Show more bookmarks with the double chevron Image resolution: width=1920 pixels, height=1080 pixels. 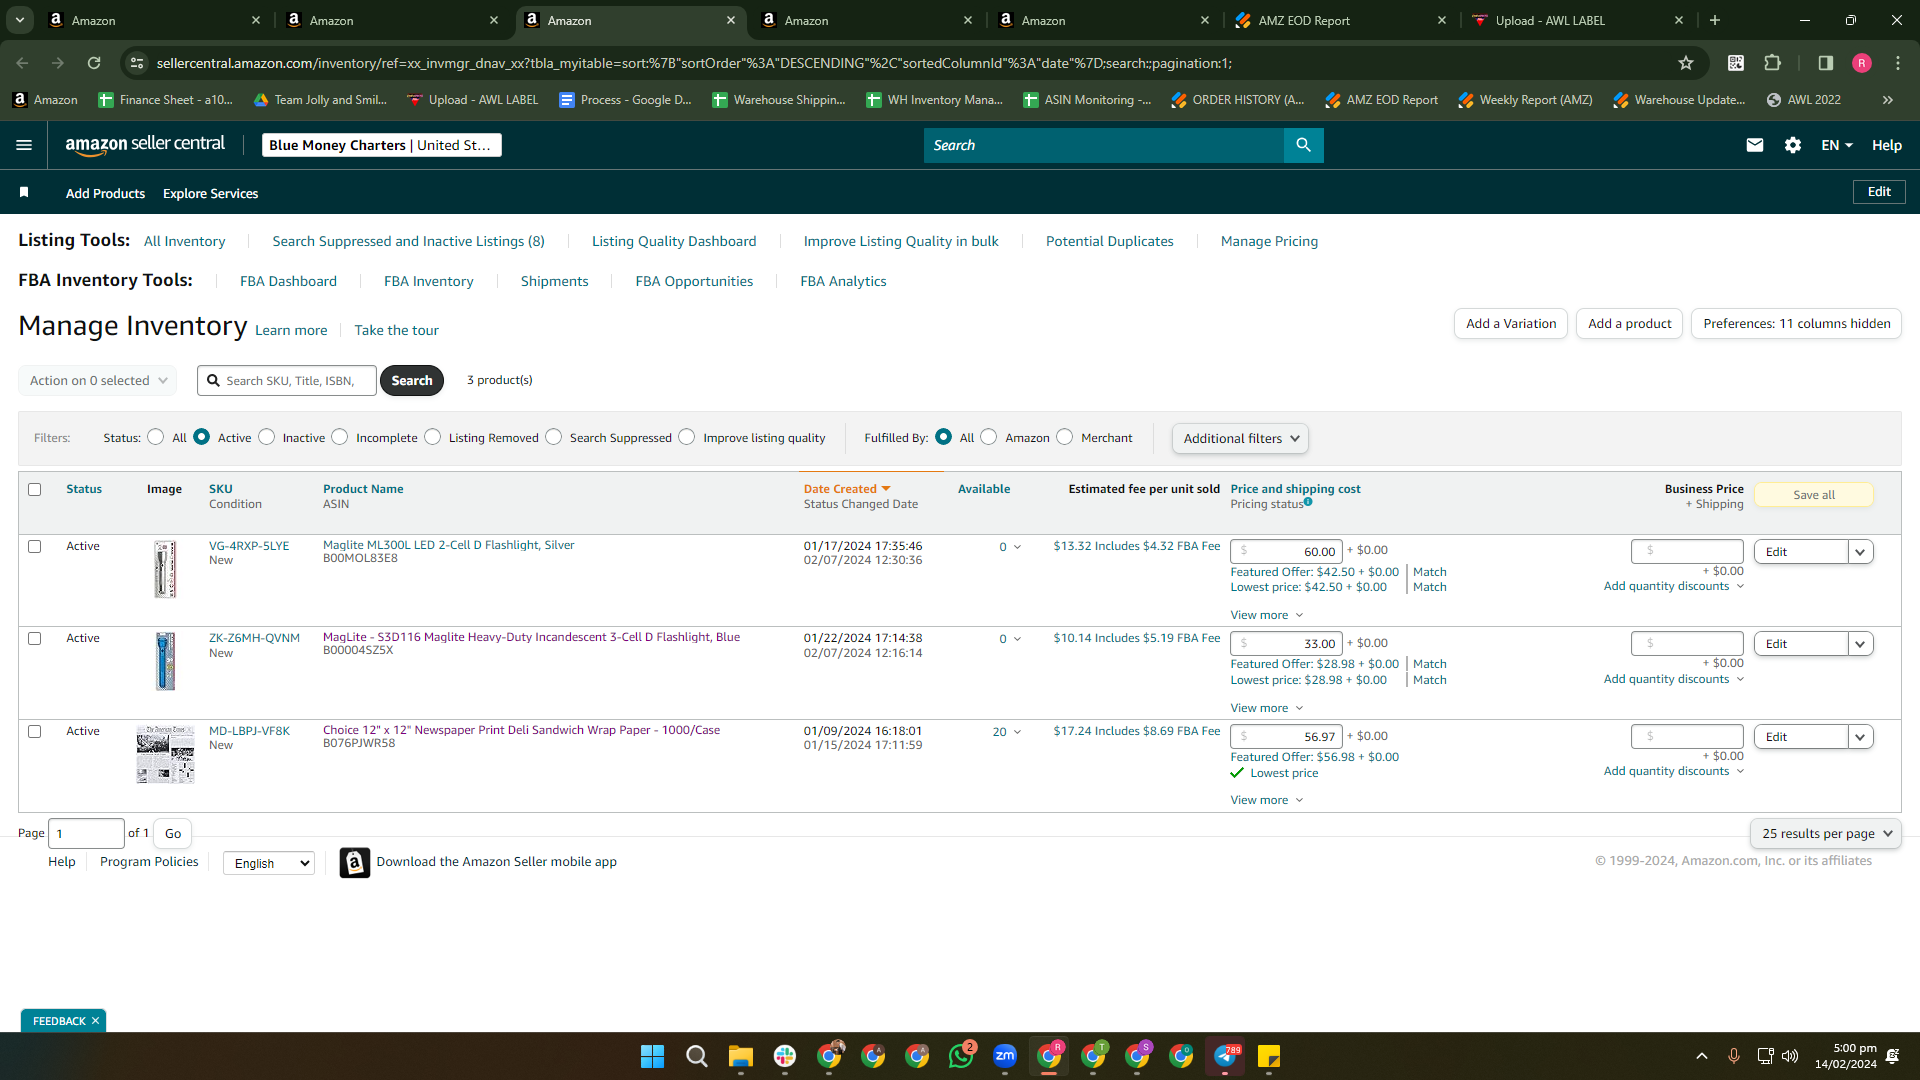(1888, 100)
